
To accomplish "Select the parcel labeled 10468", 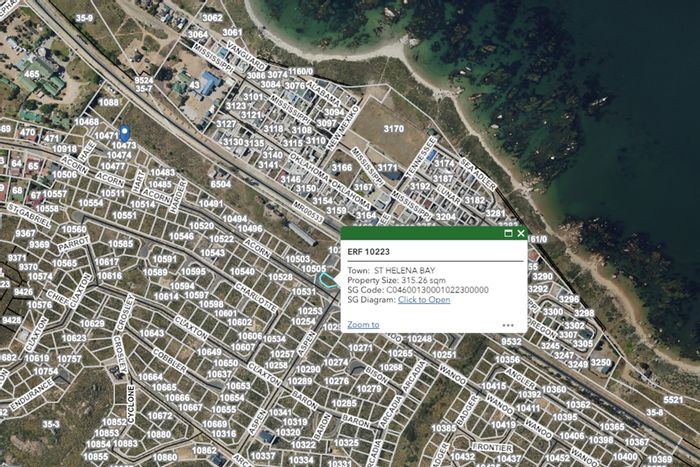I will 87,122.
